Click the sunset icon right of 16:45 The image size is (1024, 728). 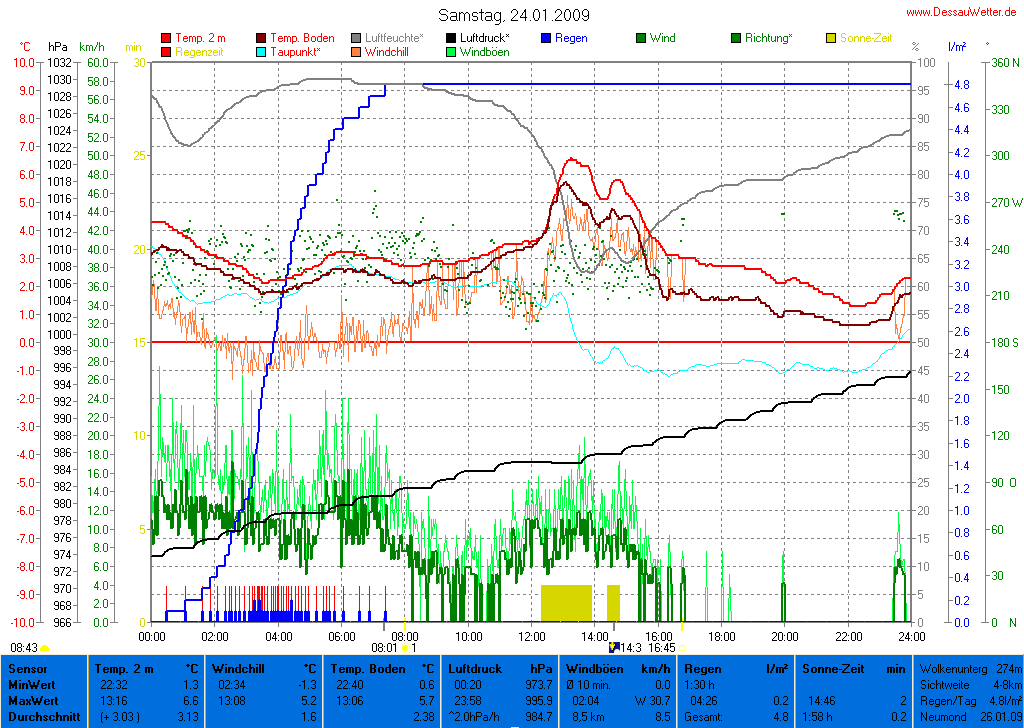(682, 648)
